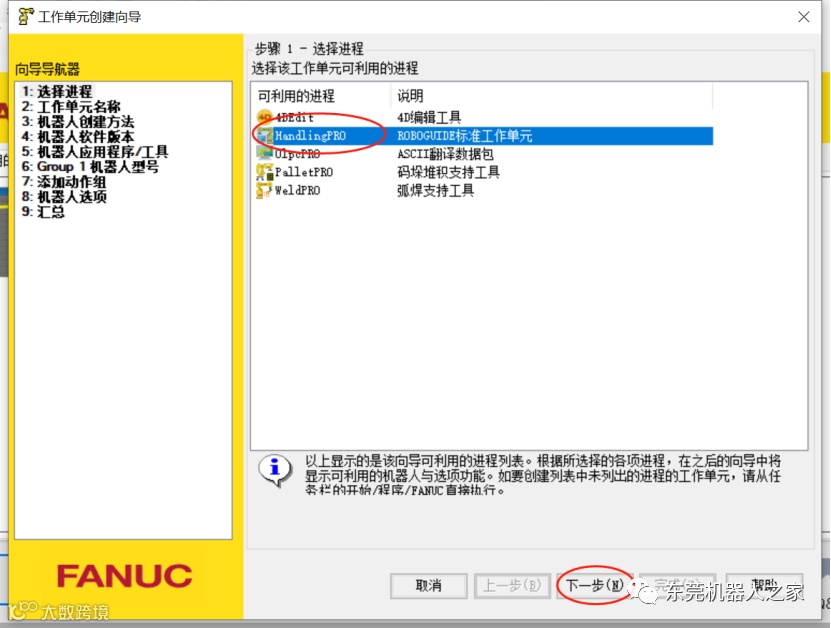This screenshot has width=831, height=628.
Task: Jump to step 8 机器人选项
Action: pyautogui.click(x=64, y=197)
